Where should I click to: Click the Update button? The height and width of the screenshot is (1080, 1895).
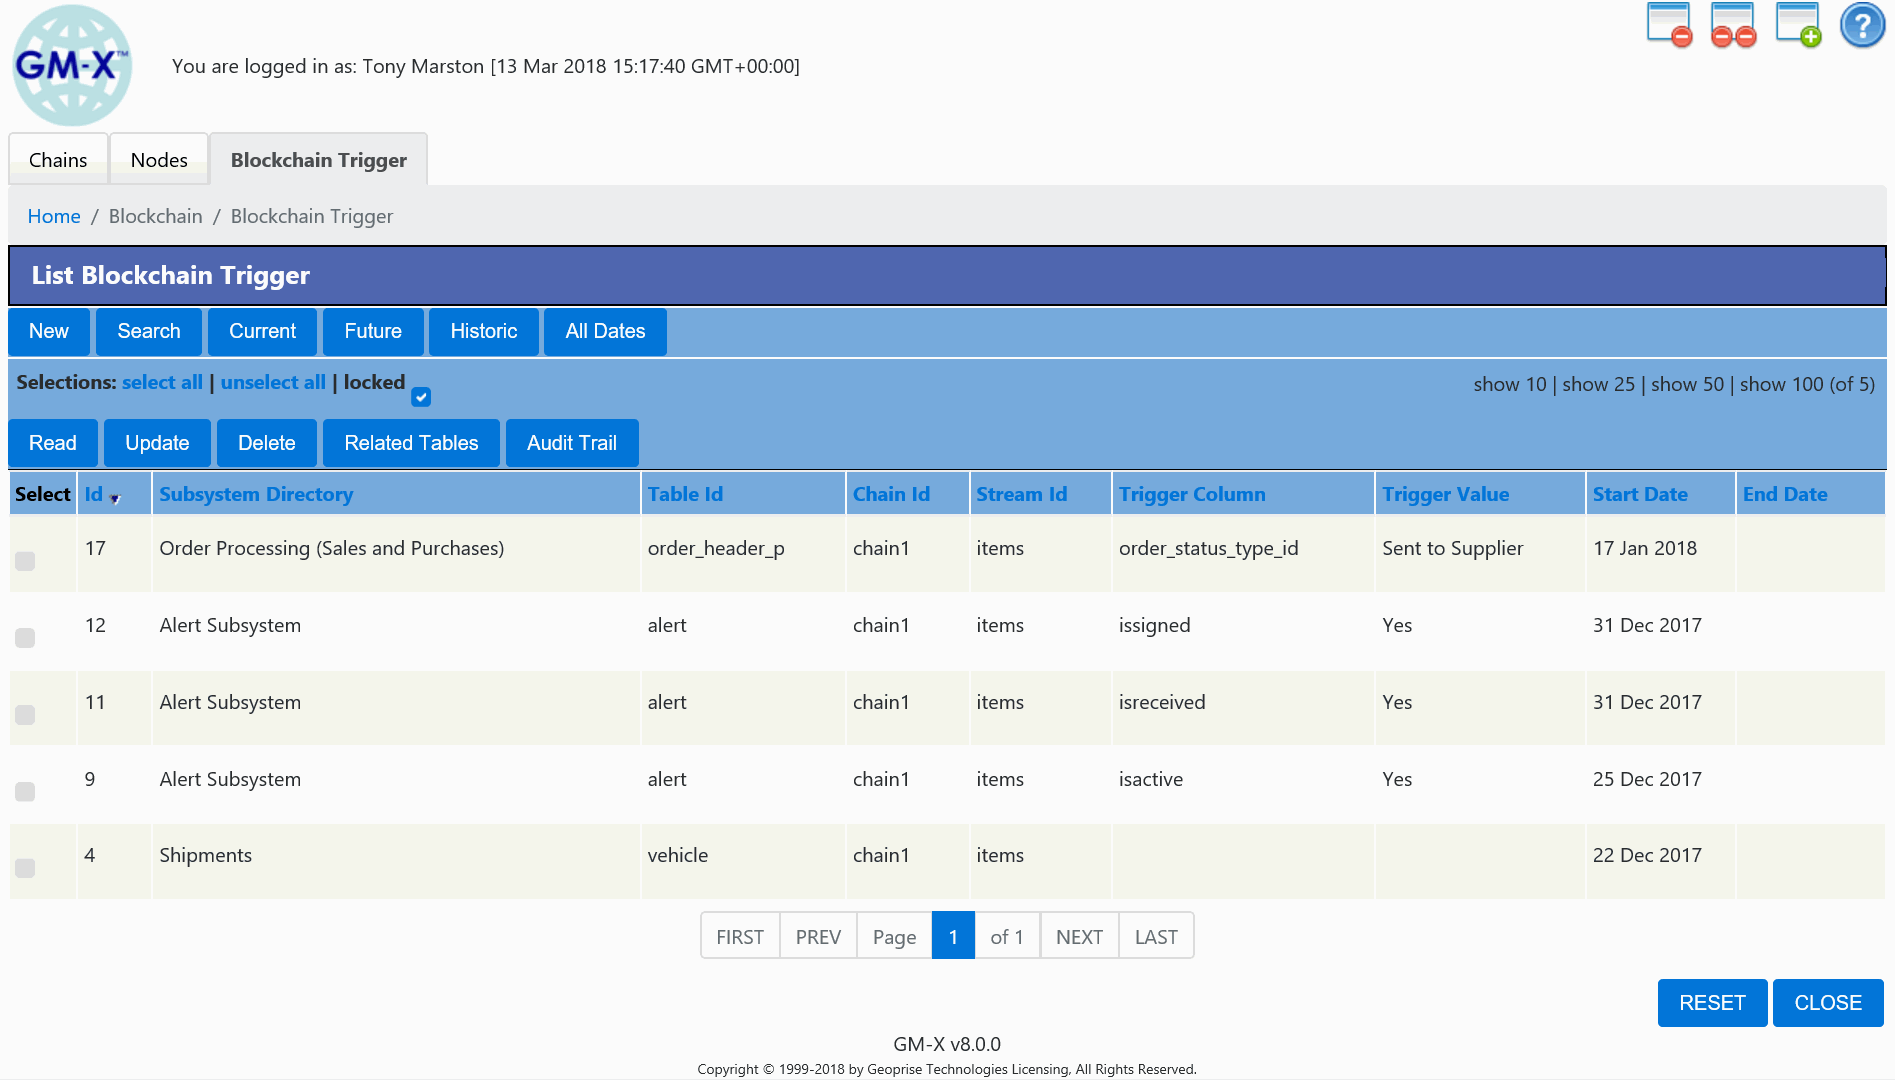coord(157,443)
